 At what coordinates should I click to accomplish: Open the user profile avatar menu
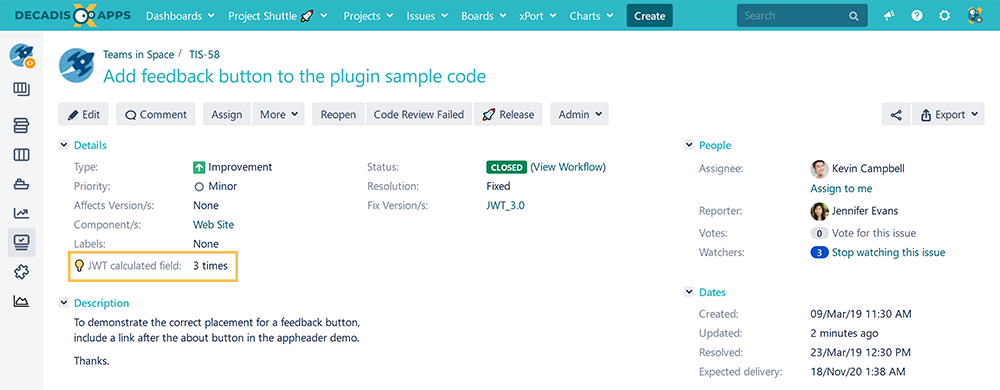point(974,16)
